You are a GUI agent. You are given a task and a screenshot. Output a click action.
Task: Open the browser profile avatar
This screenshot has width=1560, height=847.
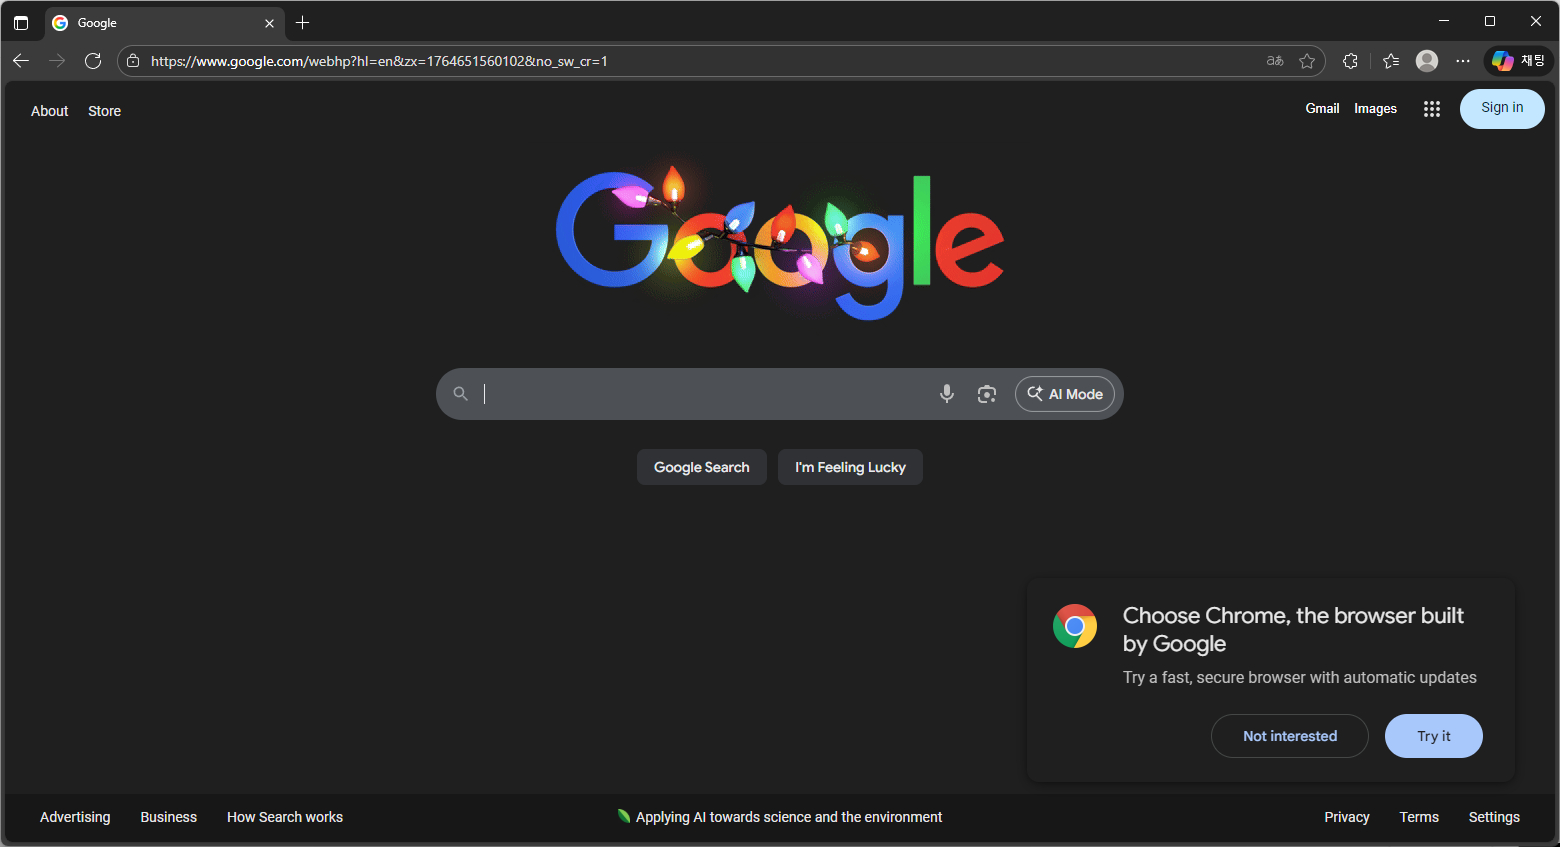point(1427,61)
